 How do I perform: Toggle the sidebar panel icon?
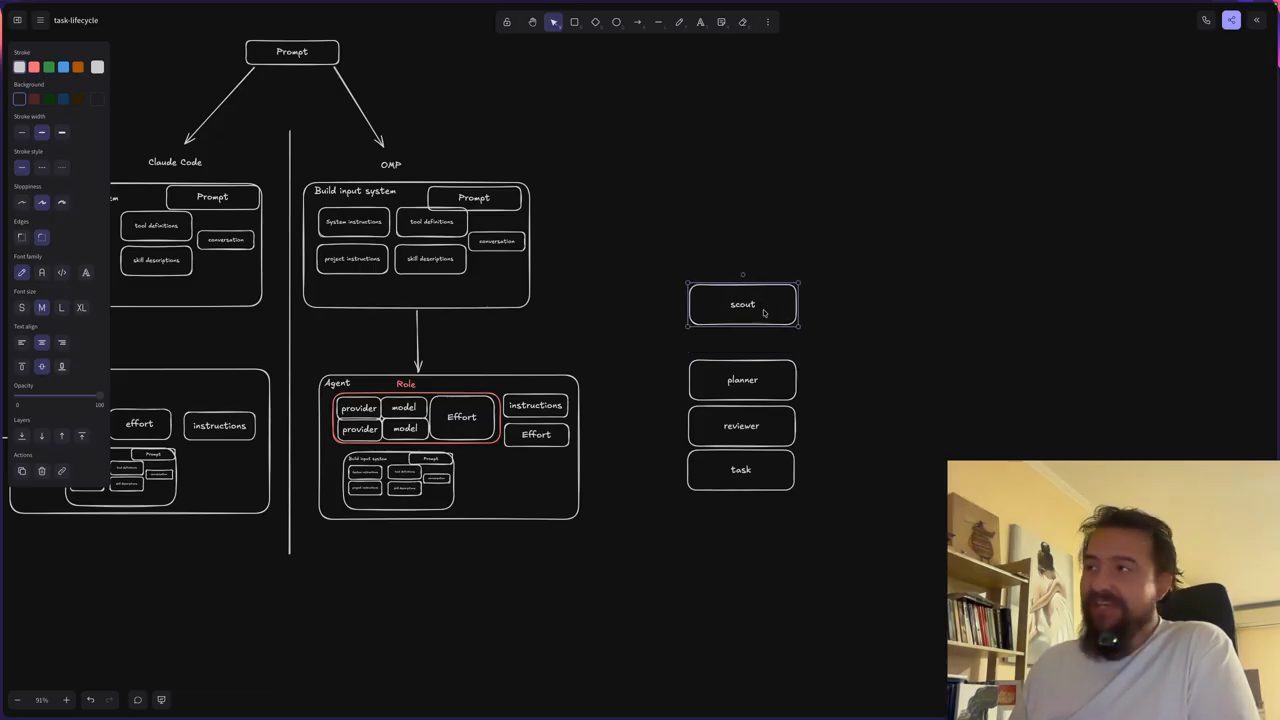[17, 20]
